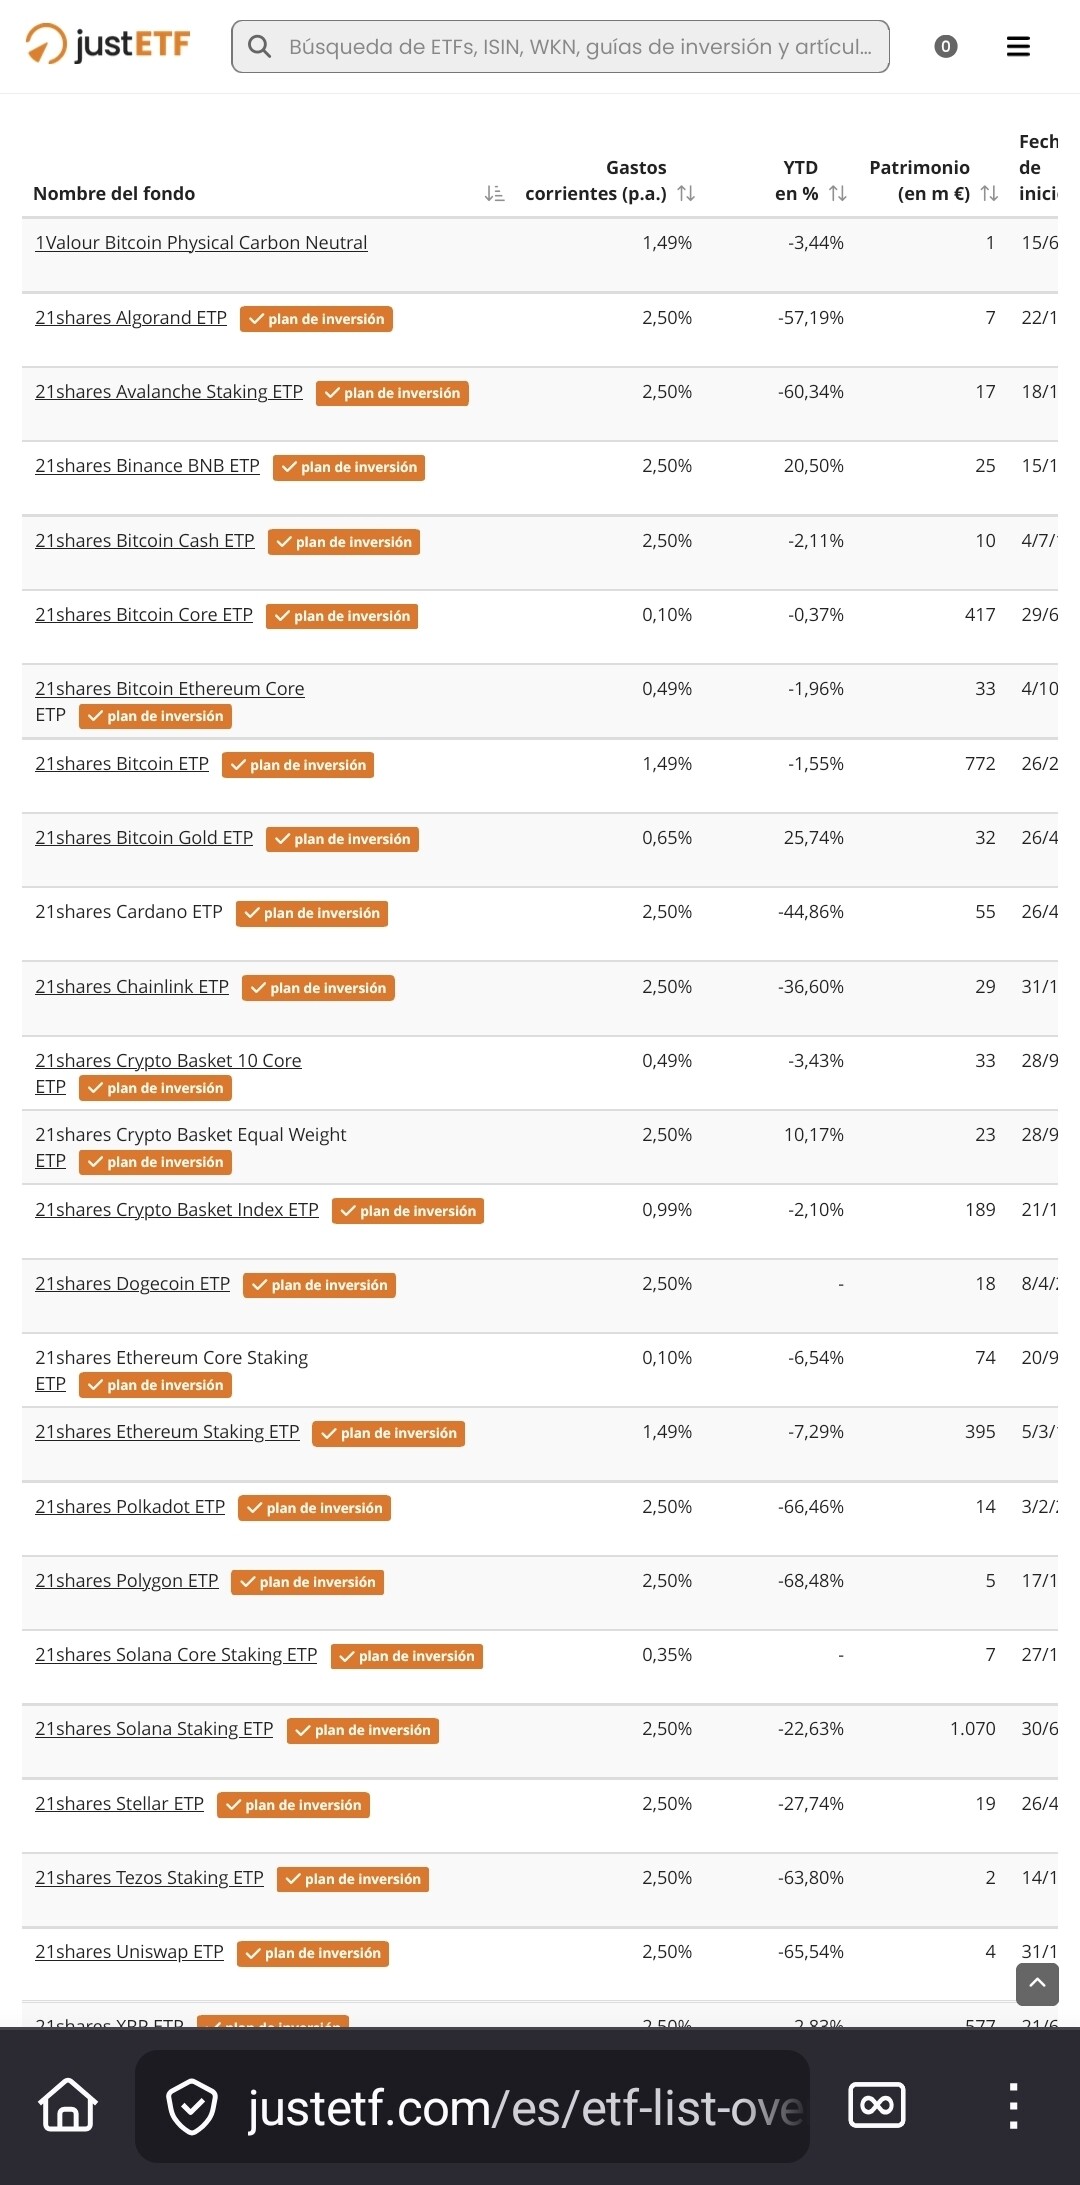
Task: Click the search magnifier icon
Action: point(259,47)
